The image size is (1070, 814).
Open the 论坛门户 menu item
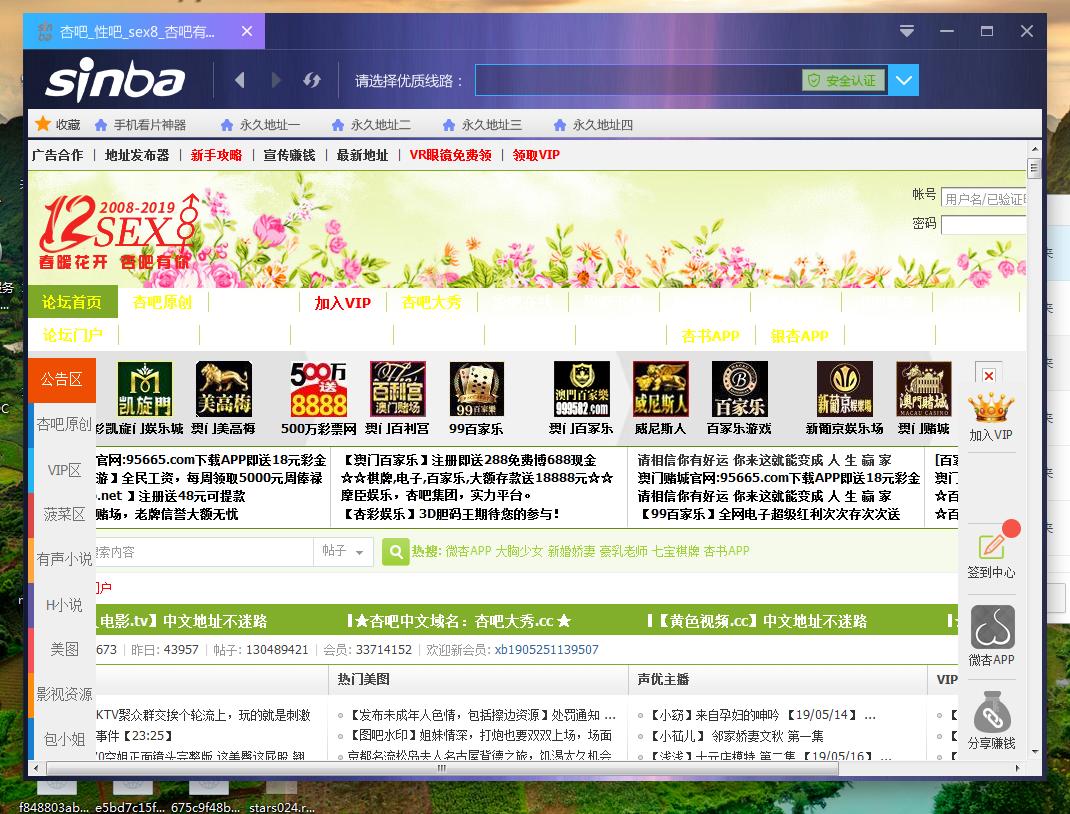click(x=73, y=335)
